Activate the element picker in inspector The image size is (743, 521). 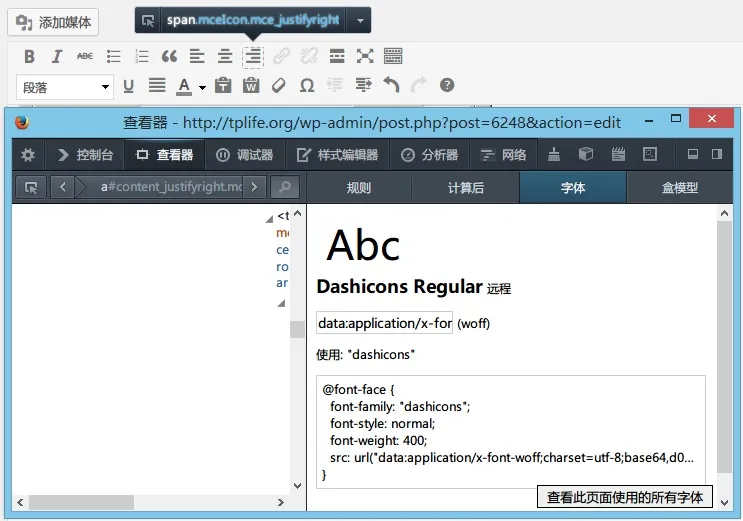coord(31,187)
